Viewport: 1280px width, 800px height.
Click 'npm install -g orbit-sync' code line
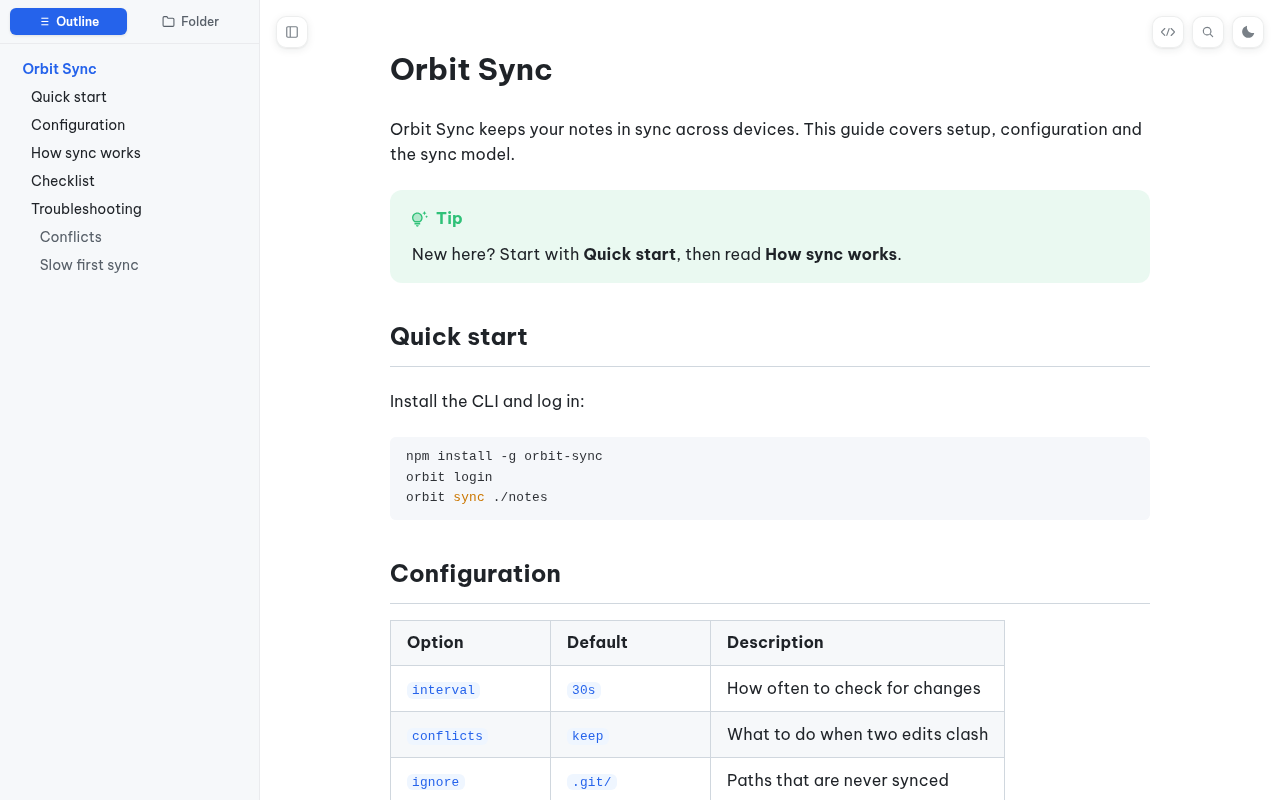(504, 456)
